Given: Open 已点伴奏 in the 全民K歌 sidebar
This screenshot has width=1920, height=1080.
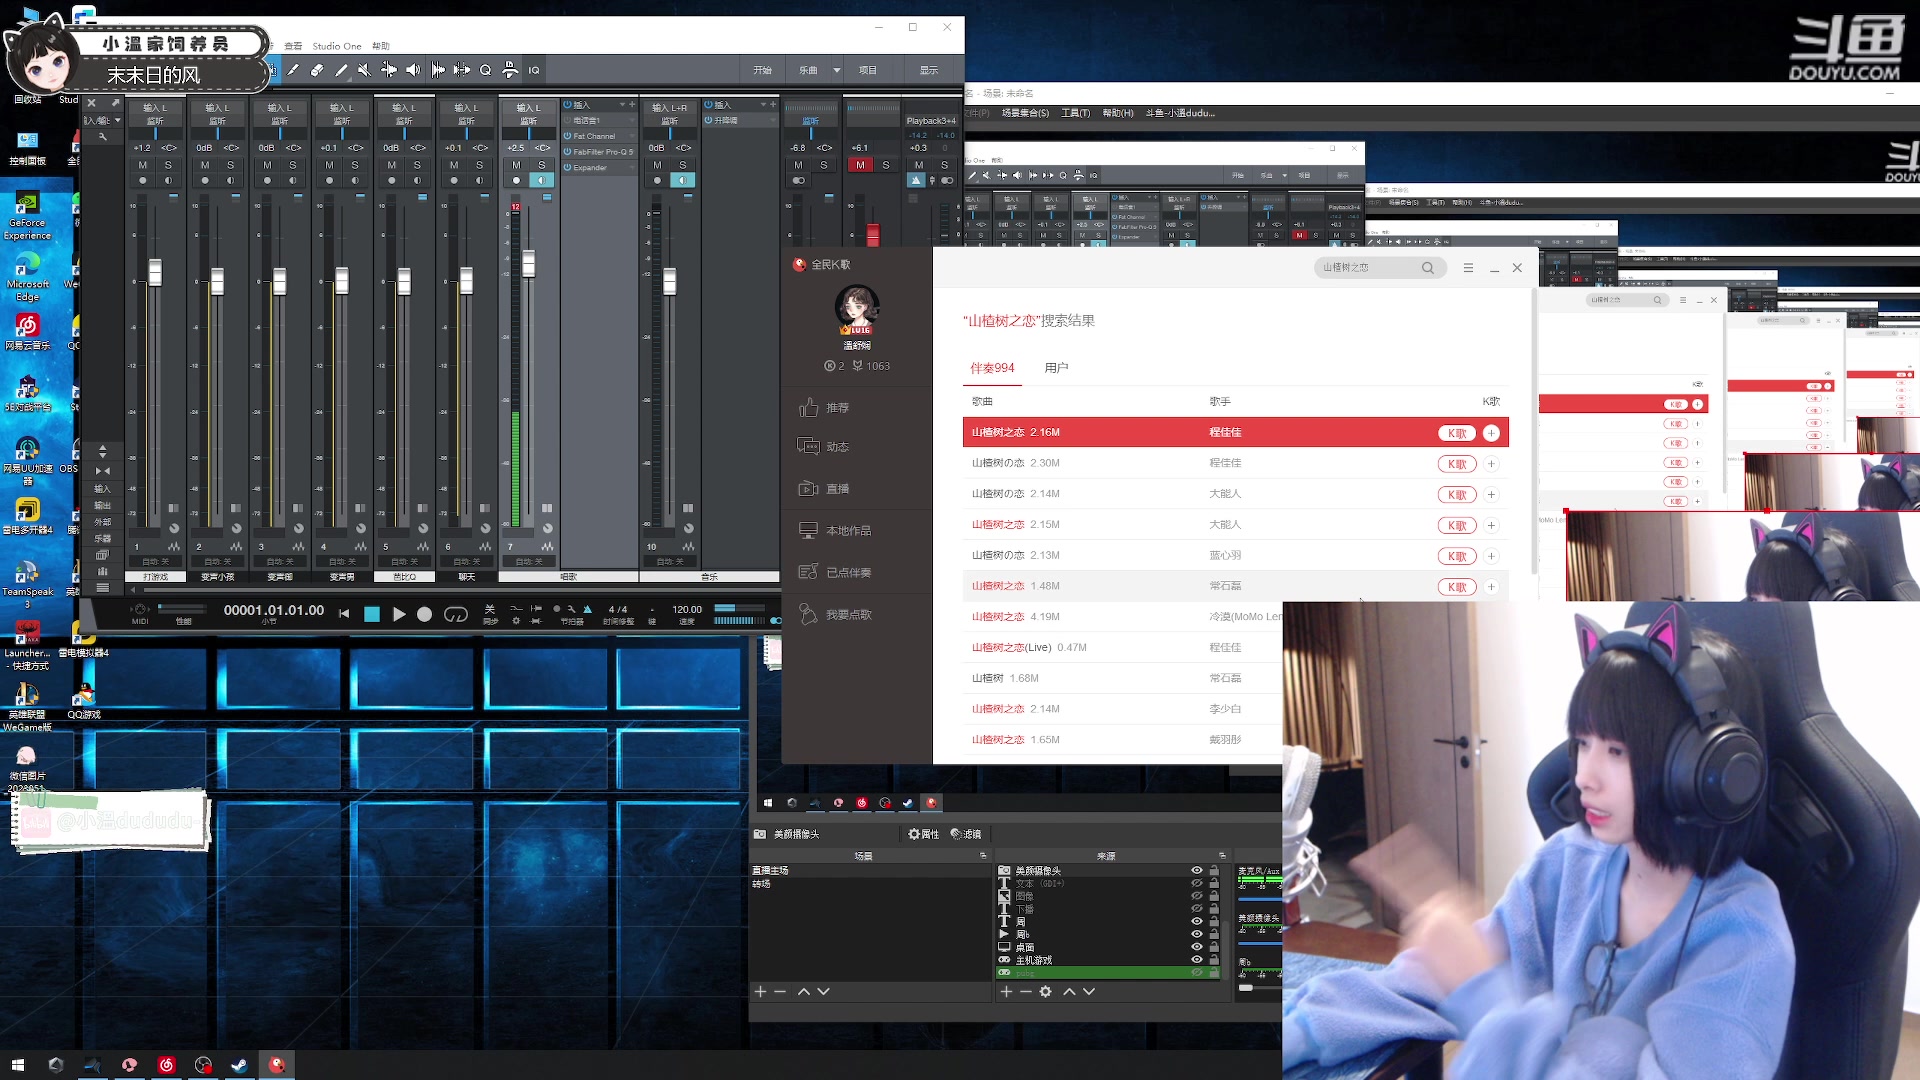Looking at the screenshot, I should pyautogui.click(x=835, y=573).
